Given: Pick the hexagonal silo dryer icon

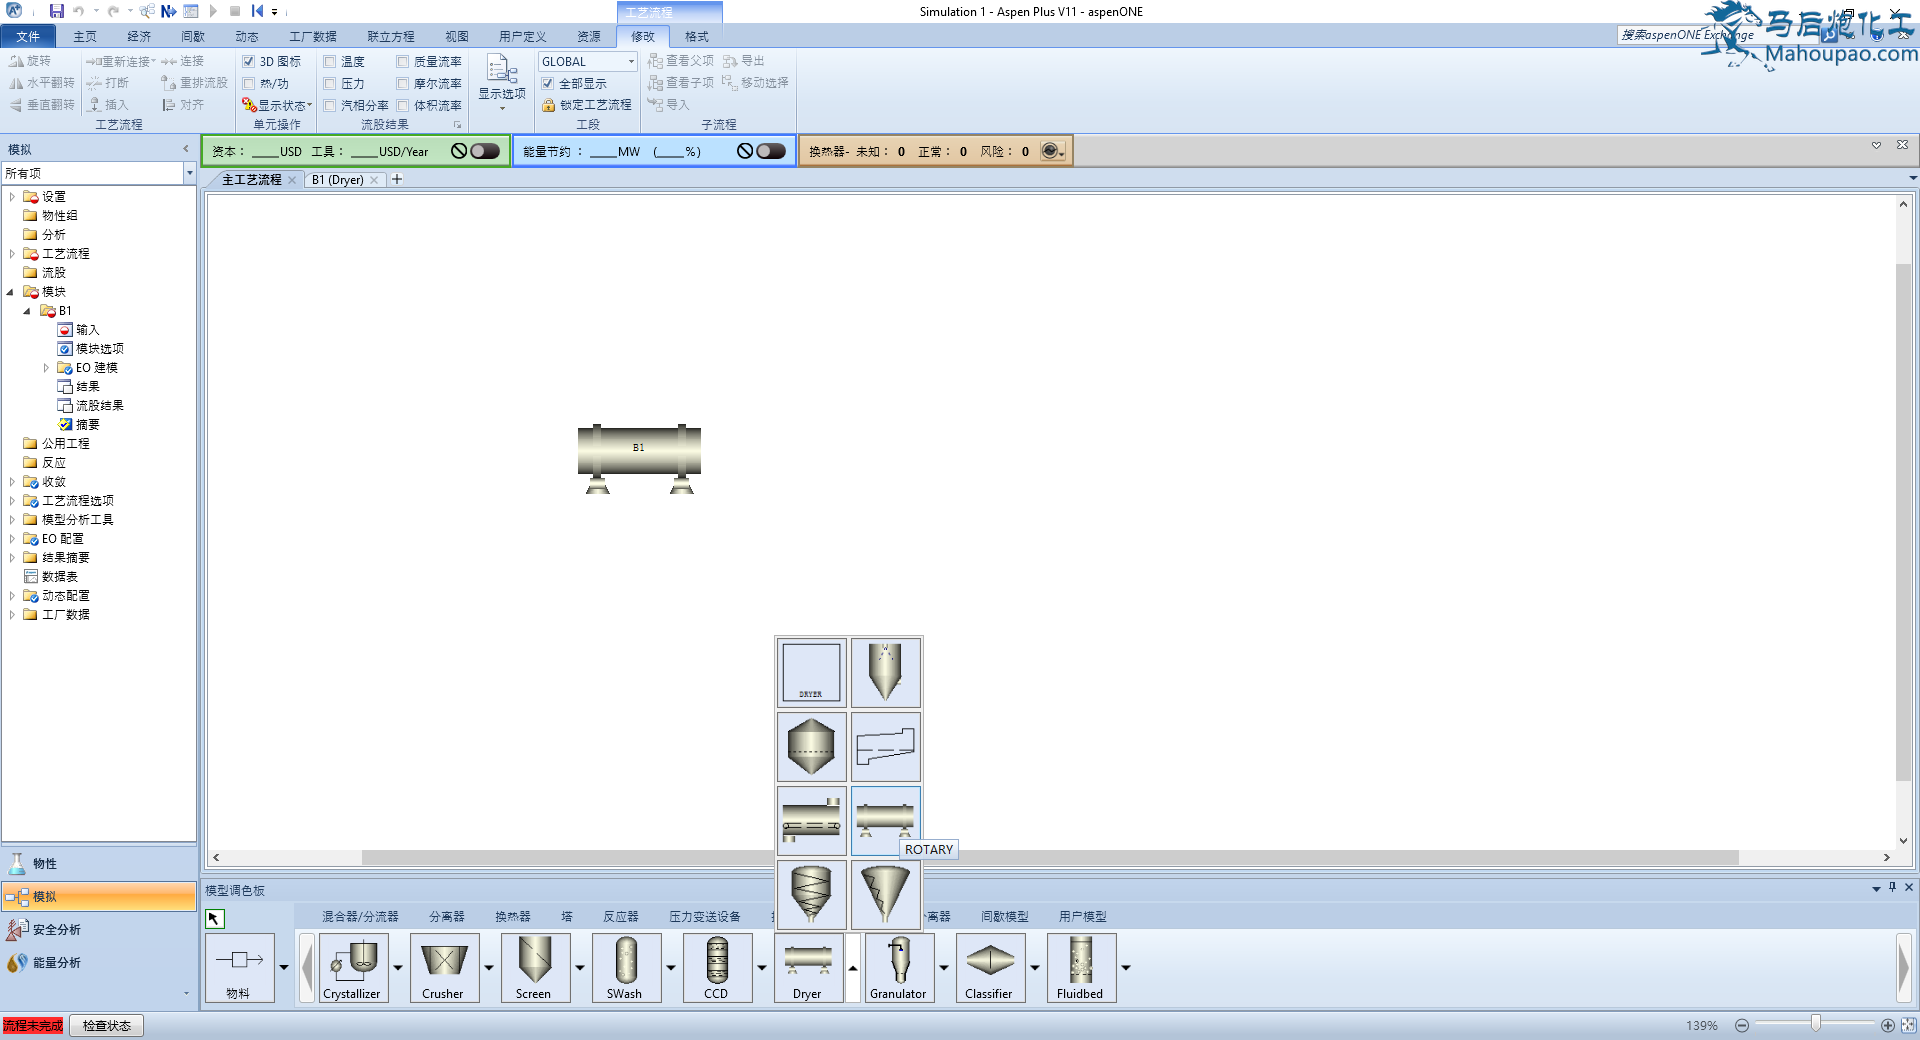Looking at the screenshot, I should [811, 746].
